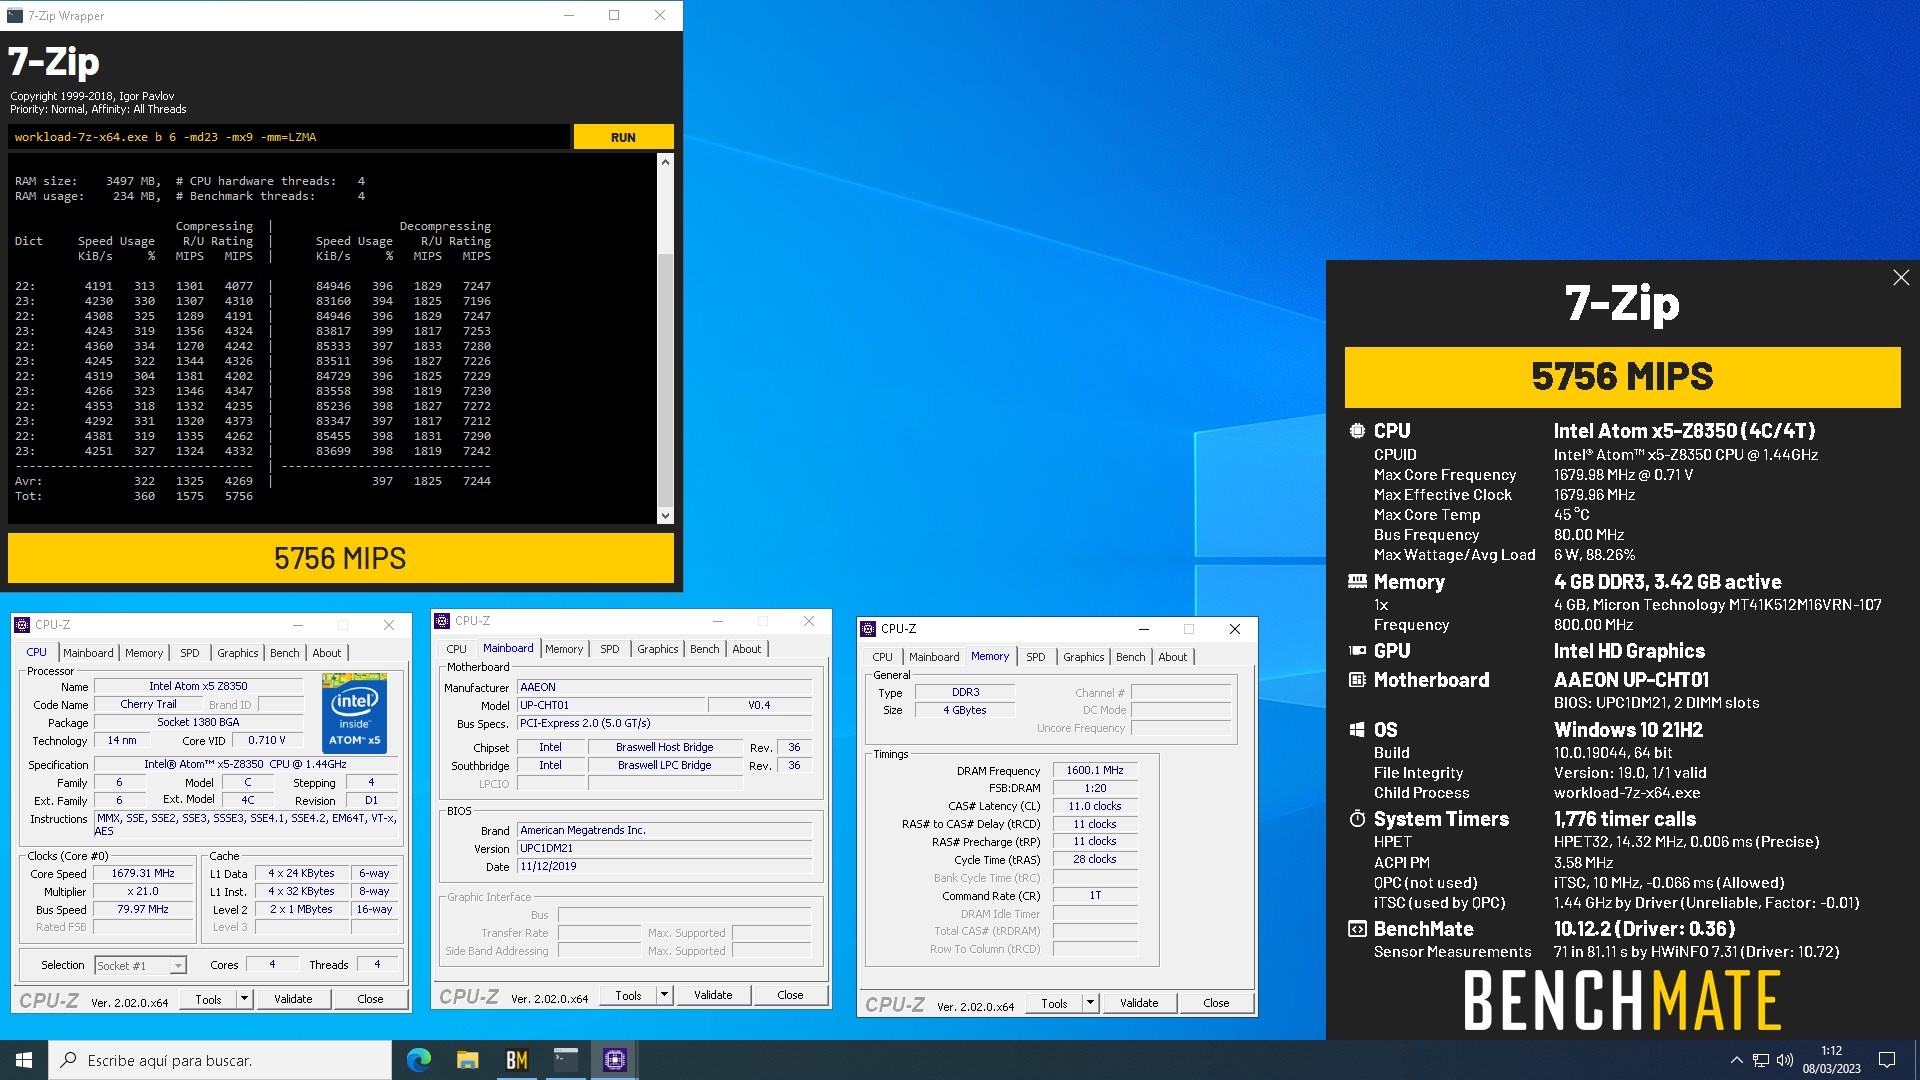Click Validate in the CPU-Z CPU window
1920x1080 pixels.
click(293, 999)
